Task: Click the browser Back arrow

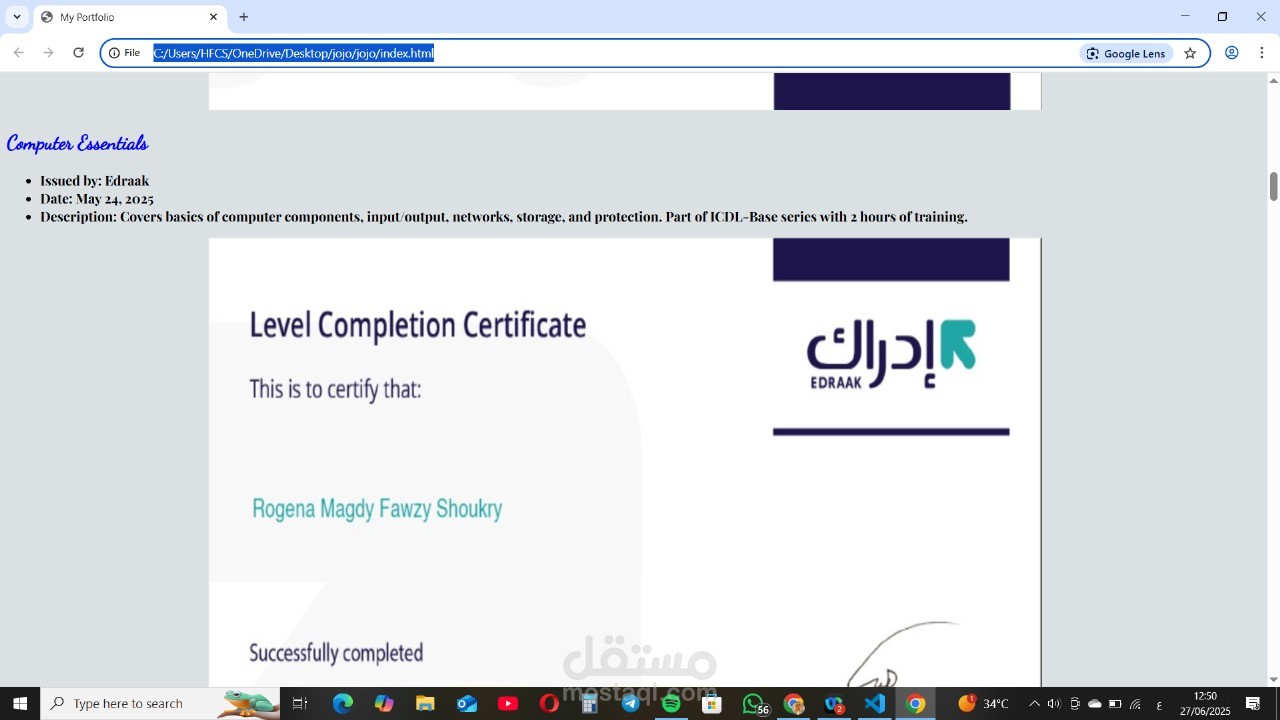Action: (18, 53)
